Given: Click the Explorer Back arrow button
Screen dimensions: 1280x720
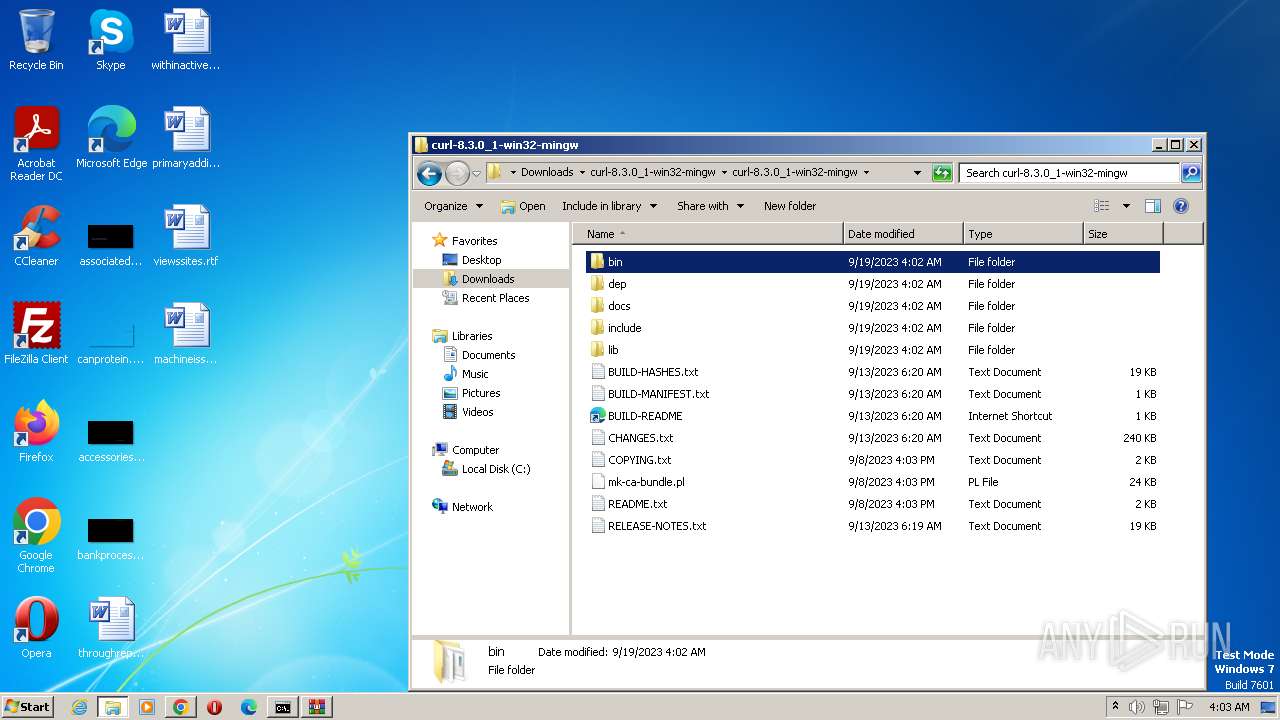Looking at the screenshot, I should (x=430, y=173).
